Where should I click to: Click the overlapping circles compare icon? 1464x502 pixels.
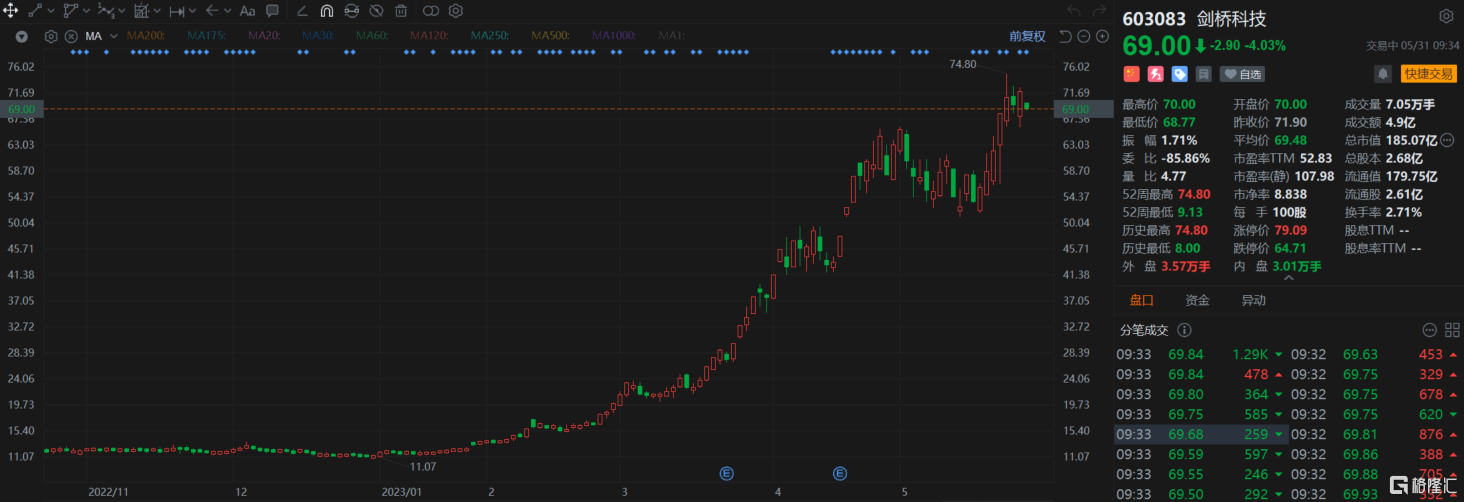click(430, 11)
